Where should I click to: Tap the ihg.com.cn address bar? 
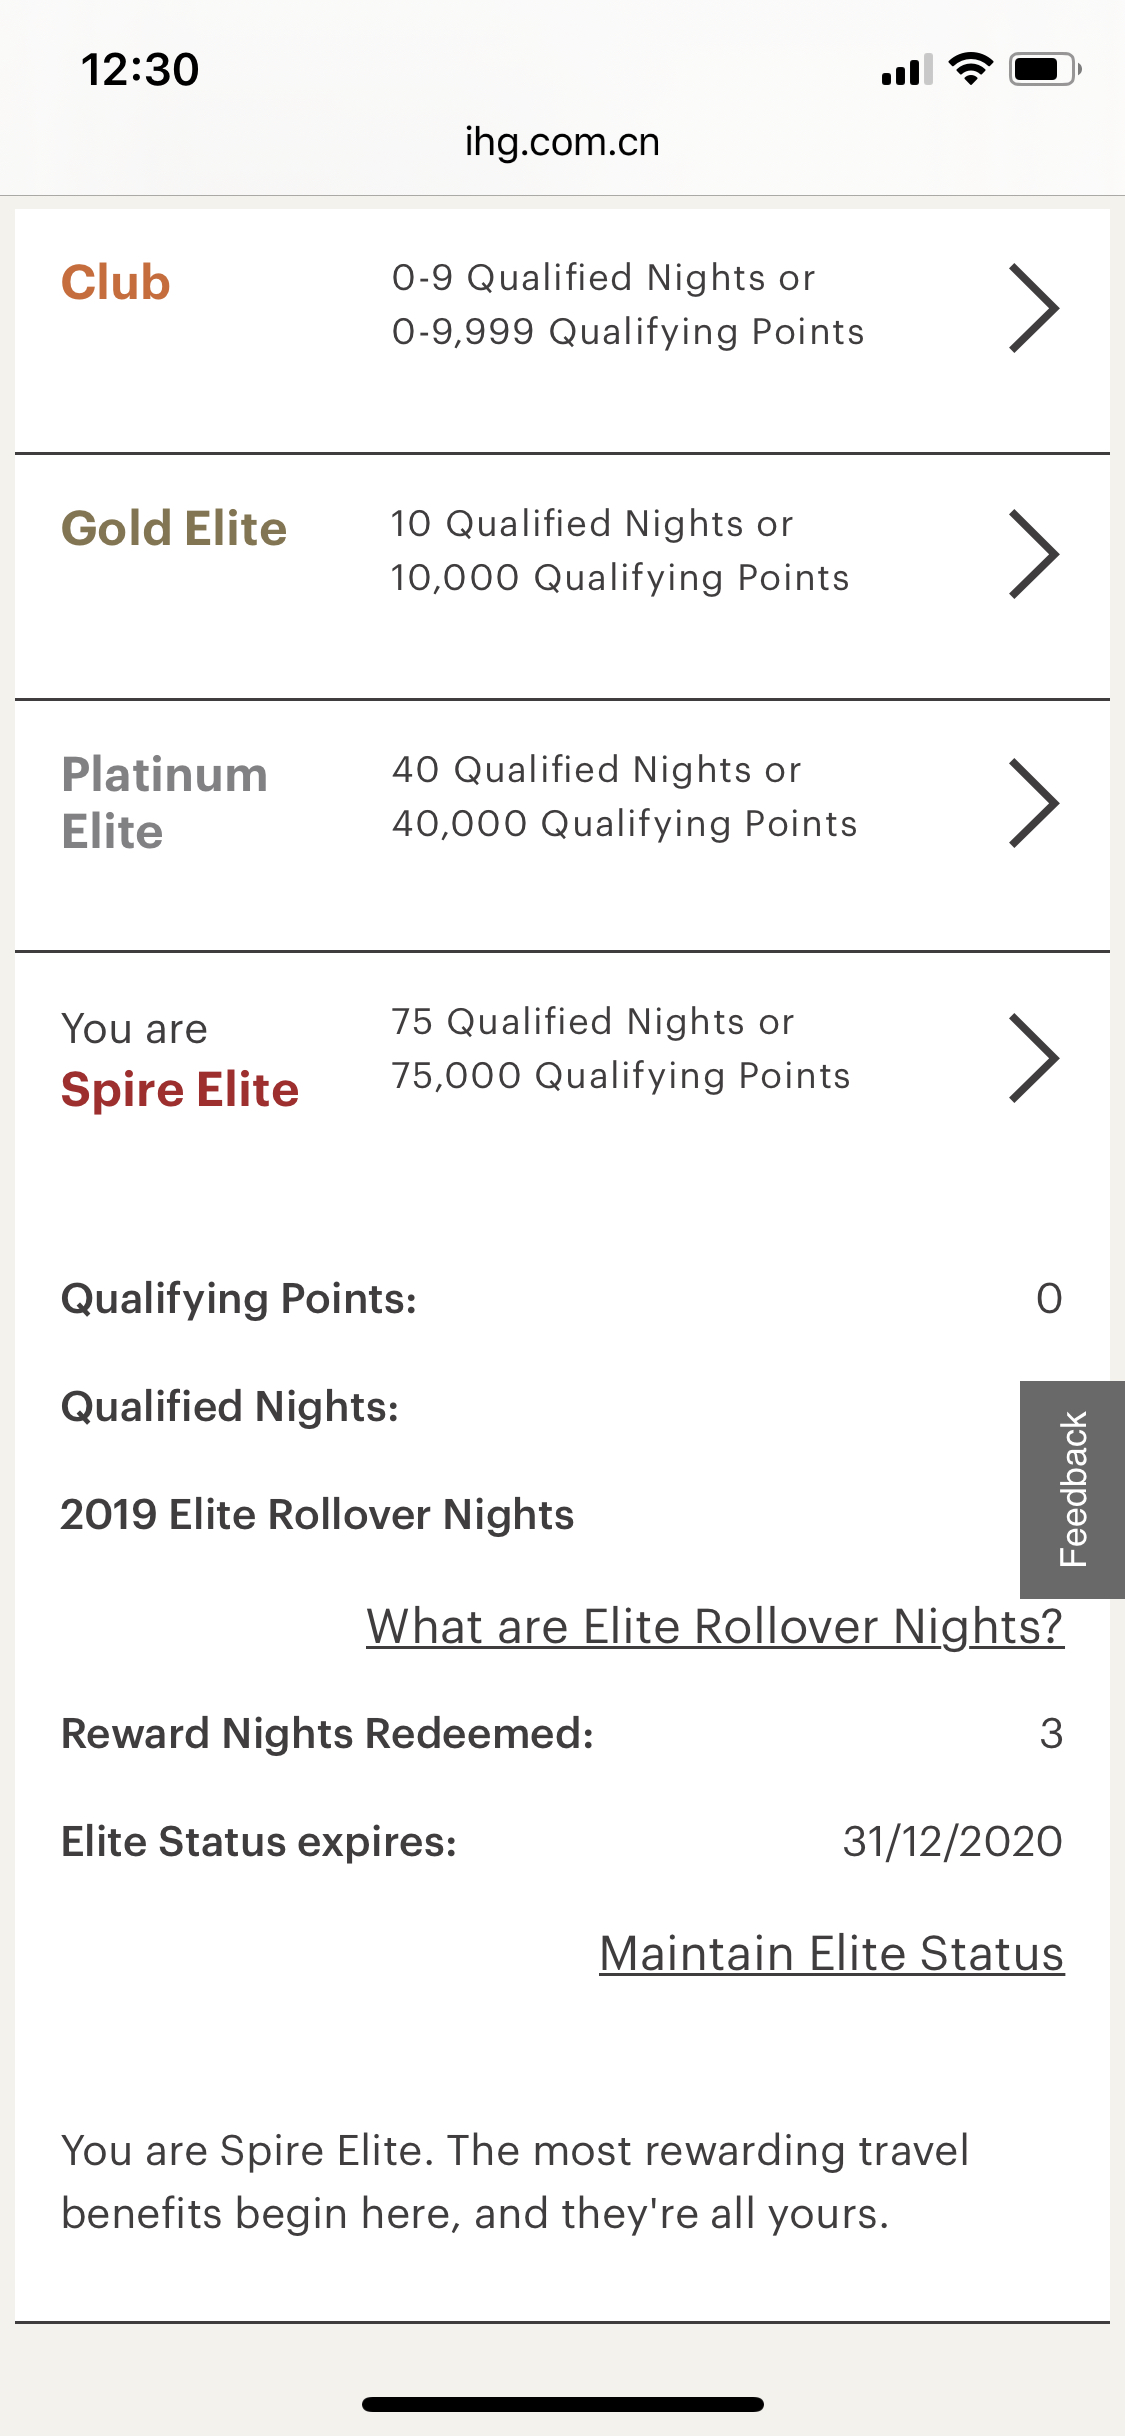pyautogui.click(x=562, y=142)
